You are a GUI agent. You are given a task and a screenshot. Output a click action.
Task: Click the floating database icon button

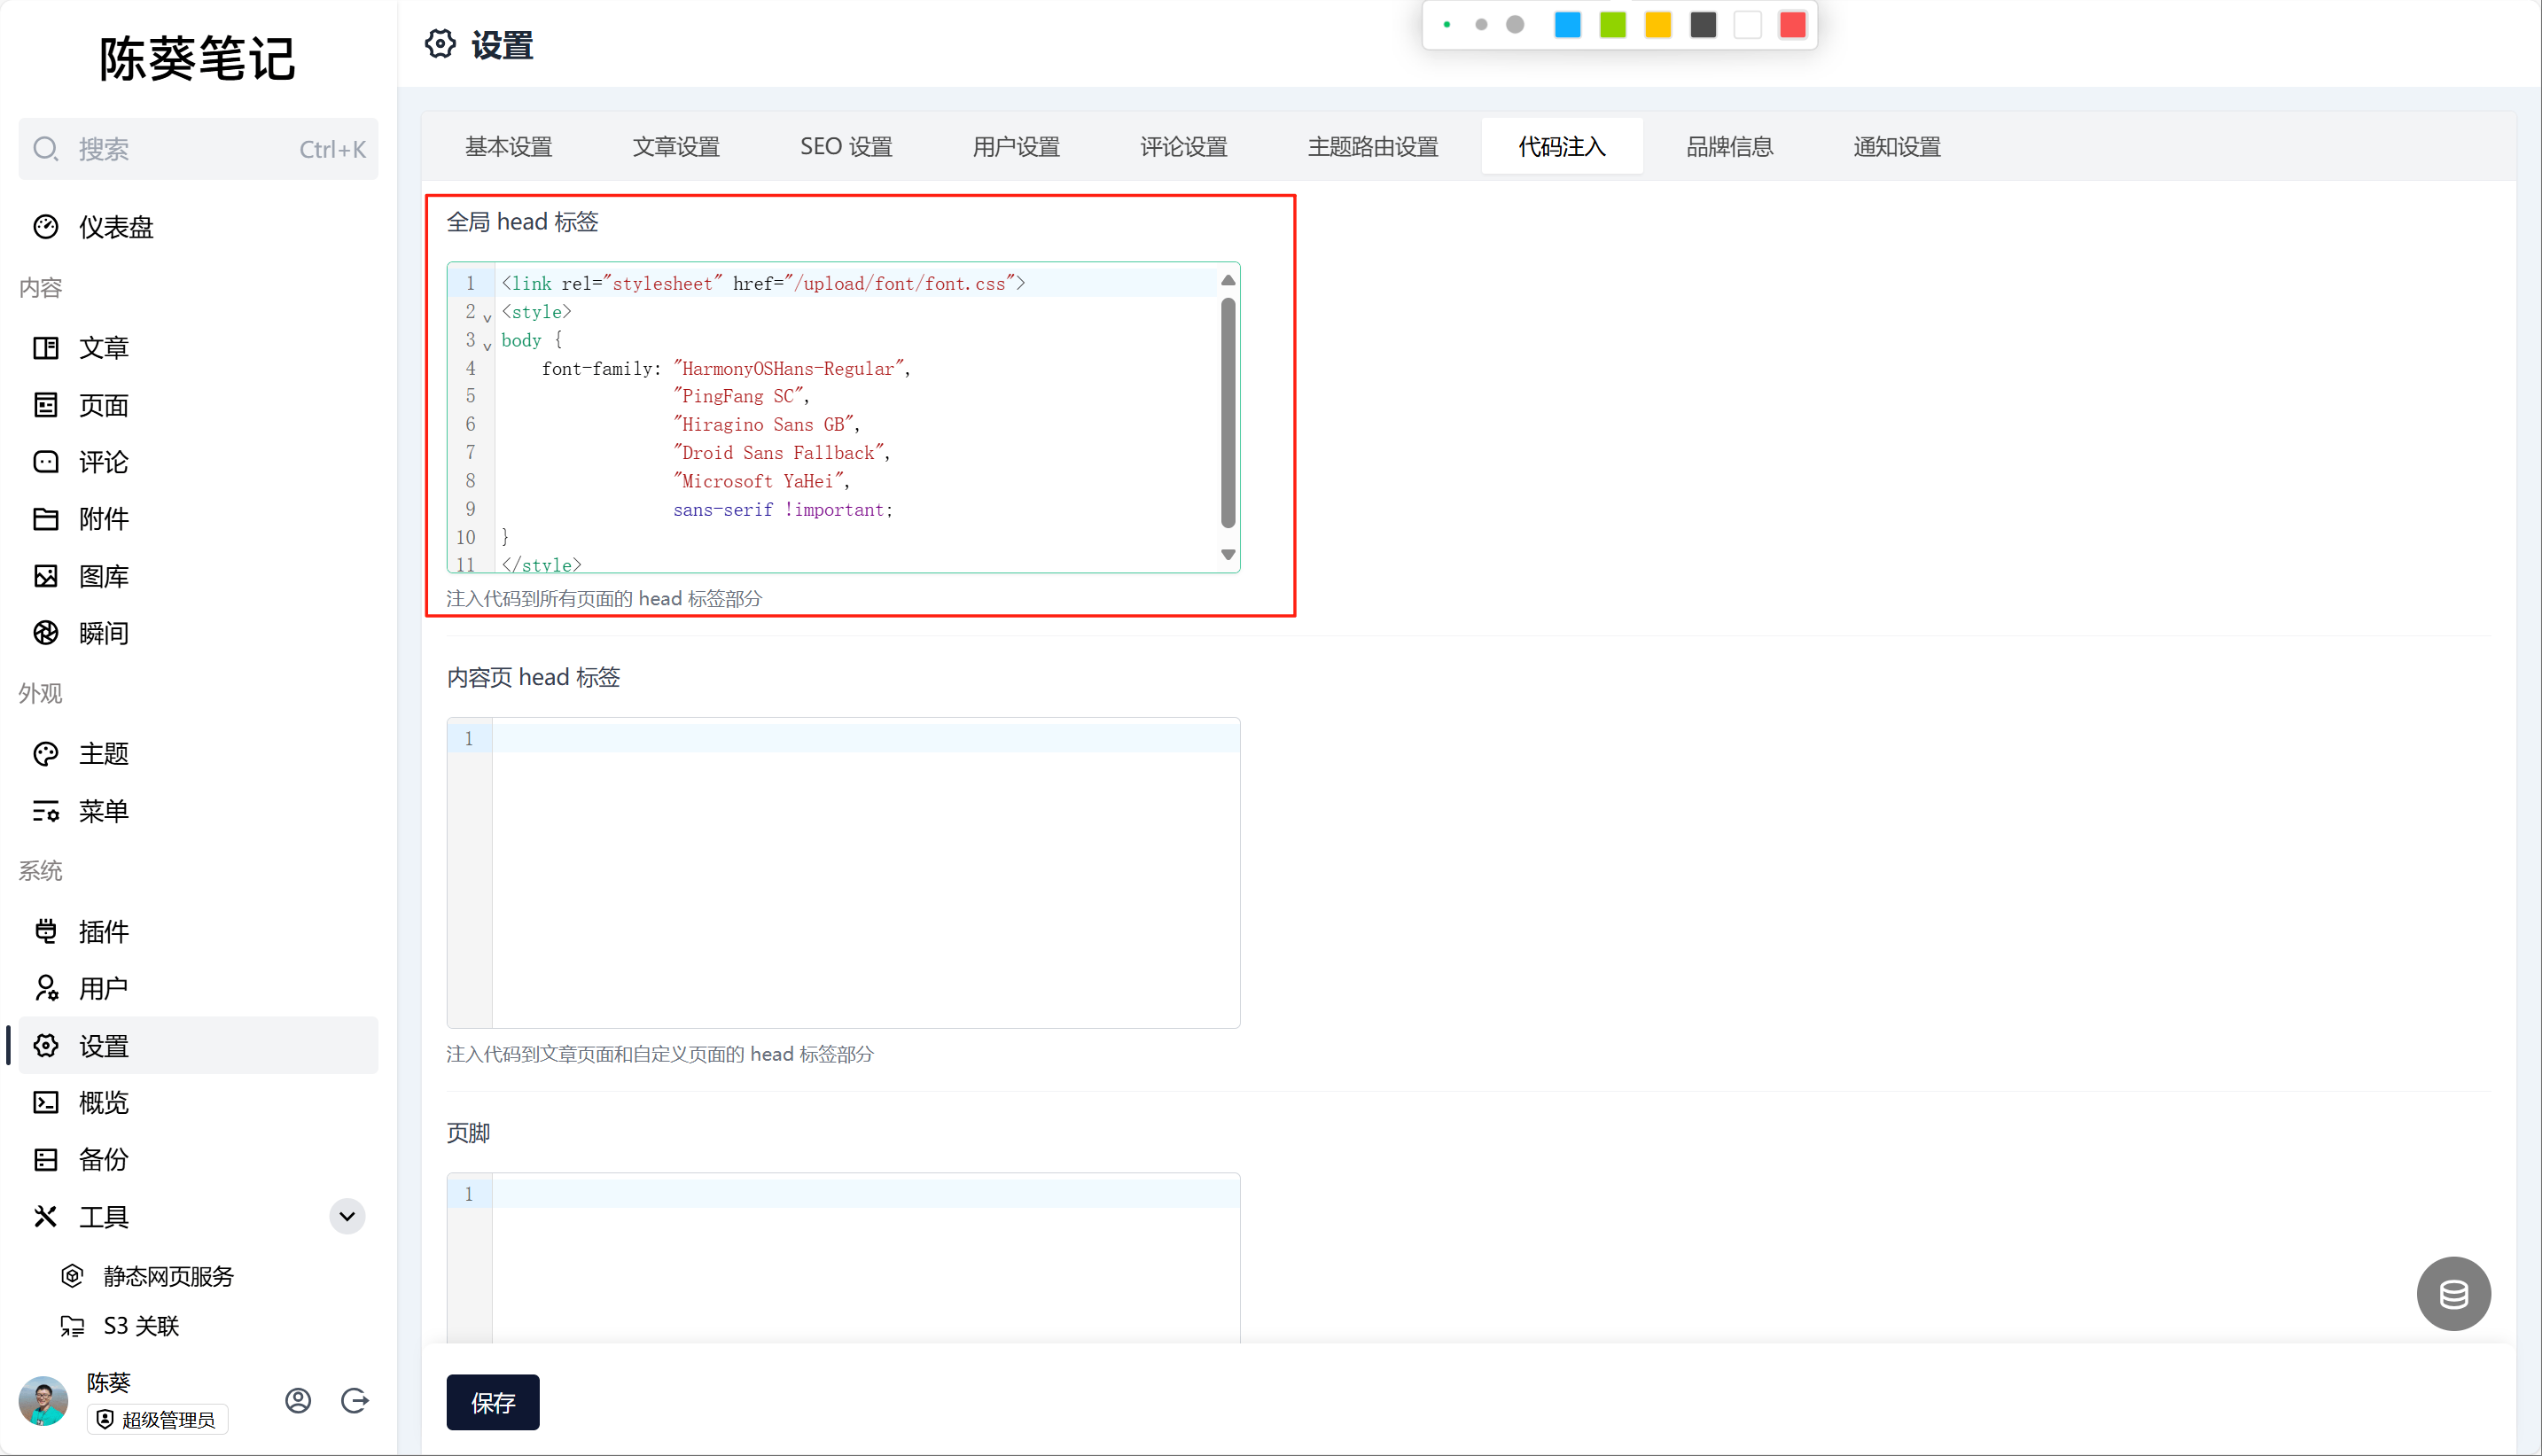click(x=2453, y=1293)
